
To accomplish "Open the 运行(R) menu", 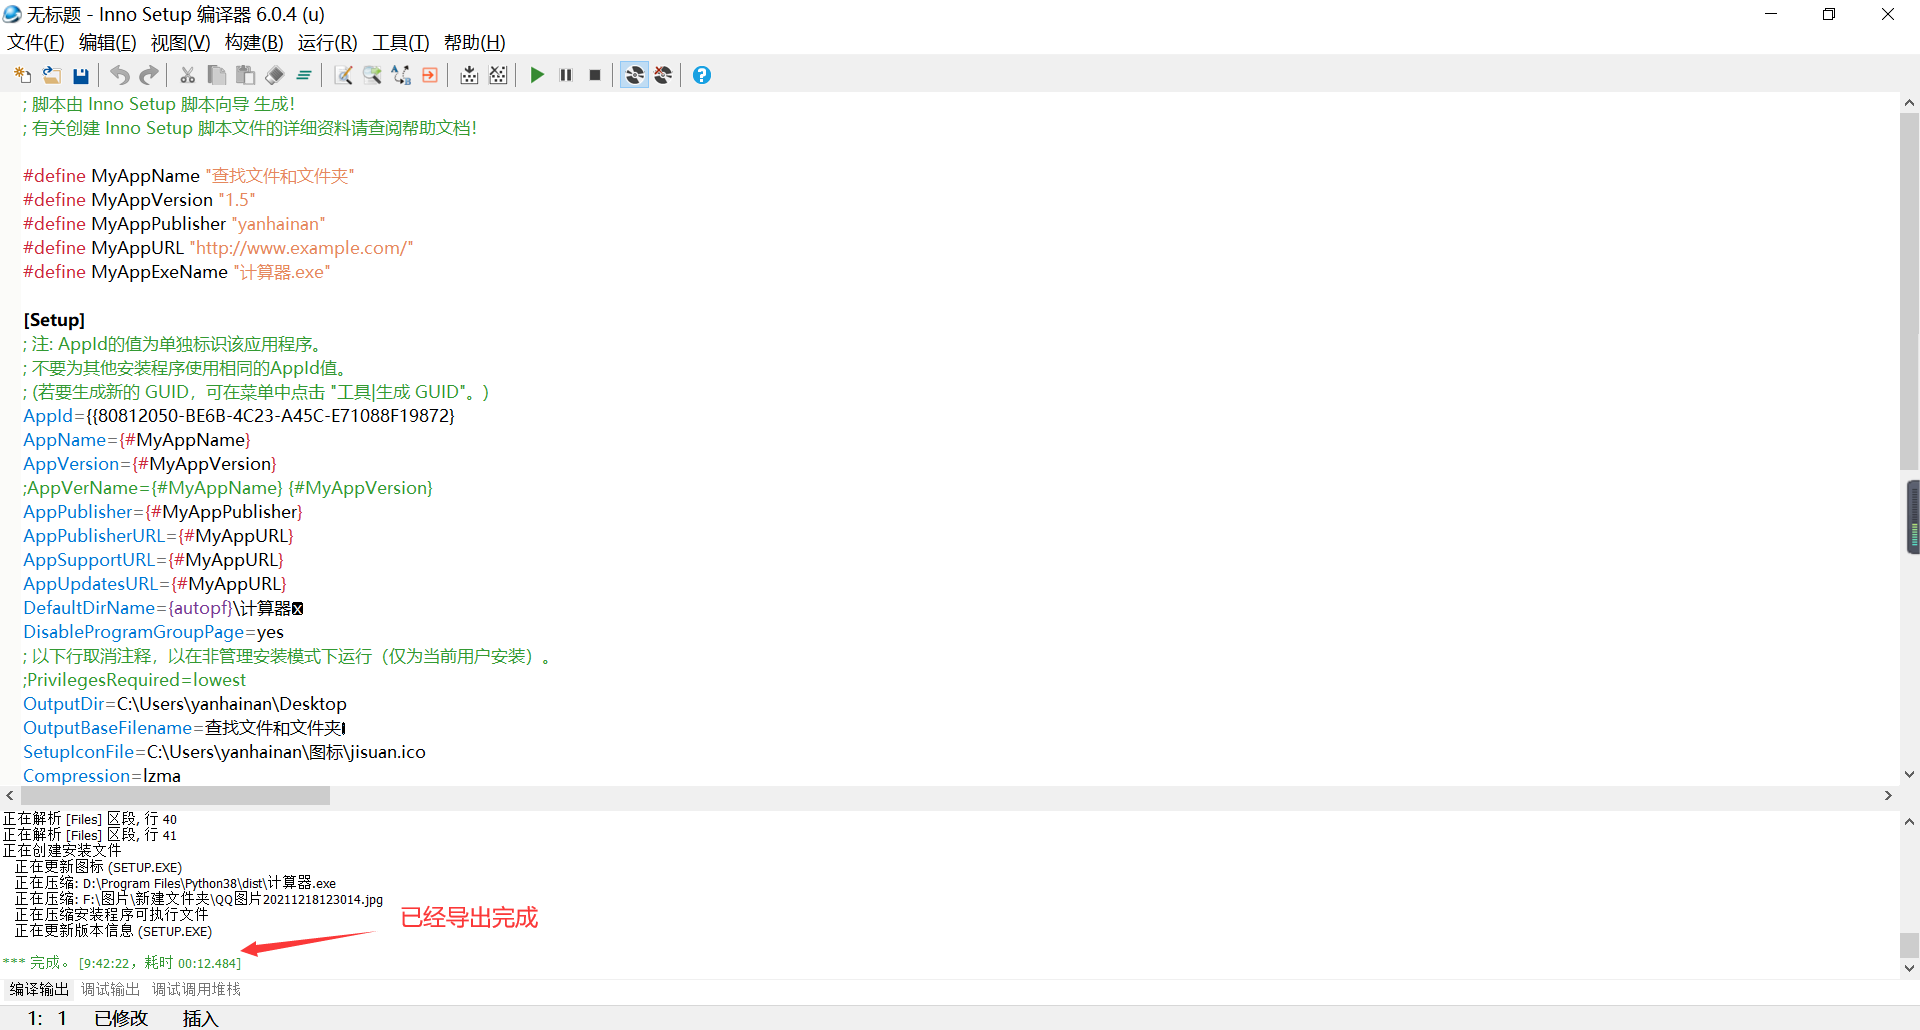I will (x=328, y=43).
